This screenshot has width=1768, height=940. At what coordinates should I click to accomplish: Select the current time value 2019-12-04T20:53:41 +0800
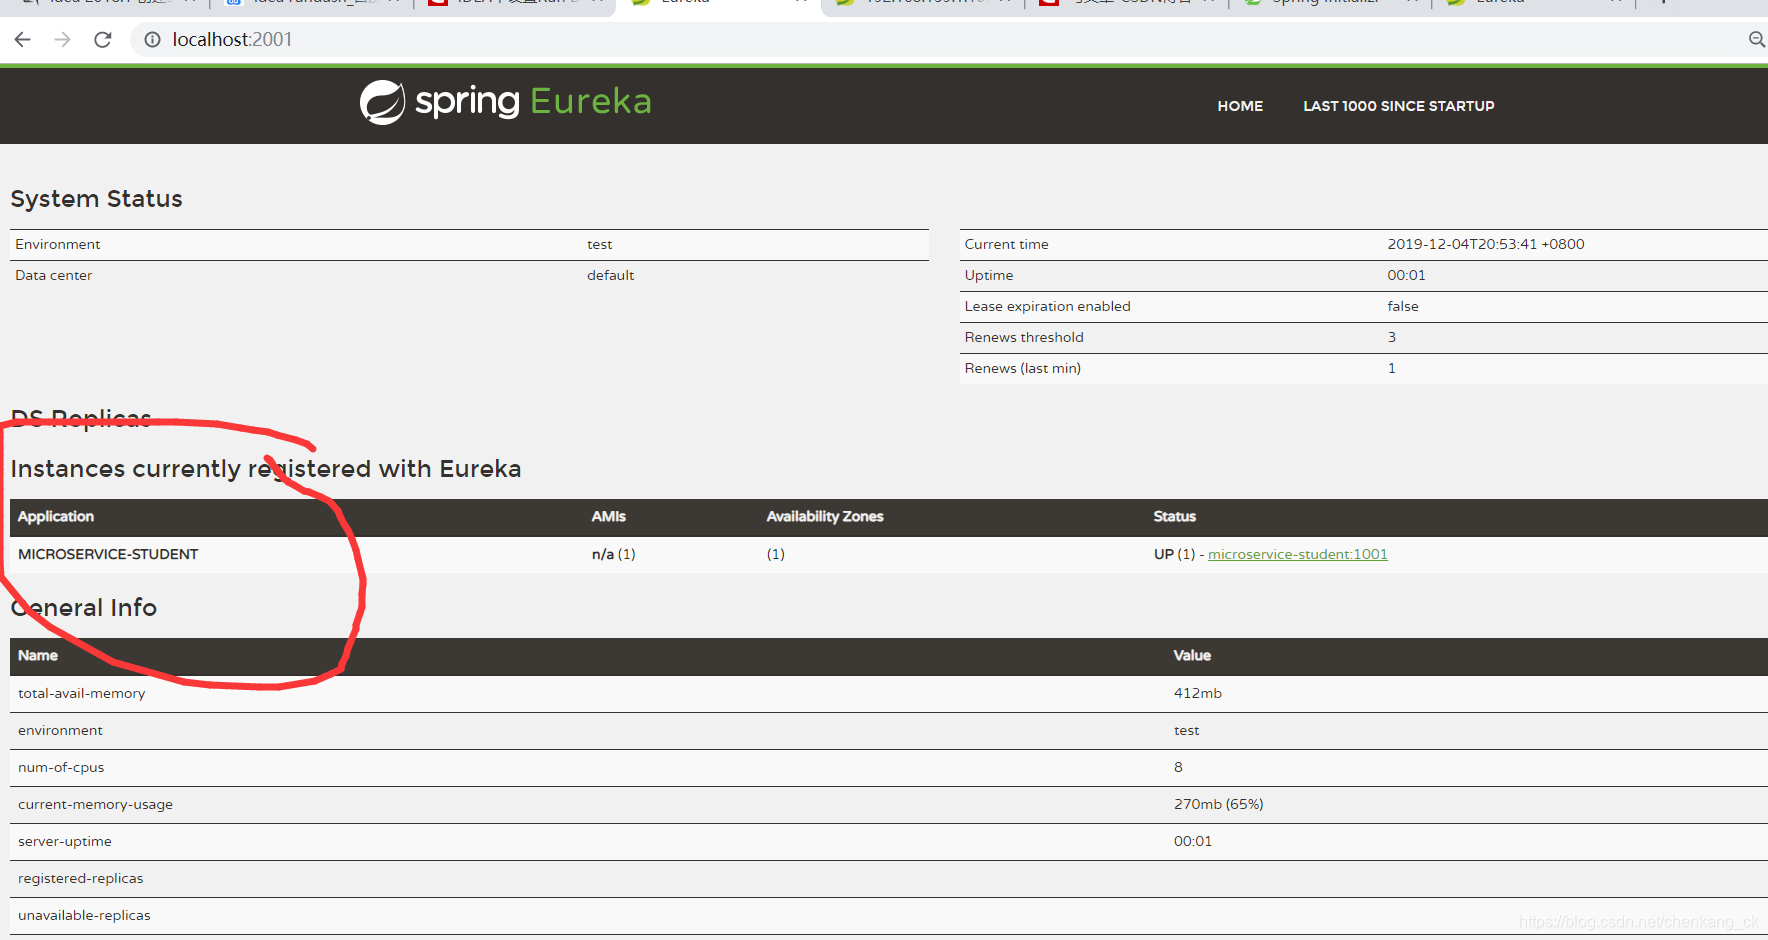point(1485,244)
